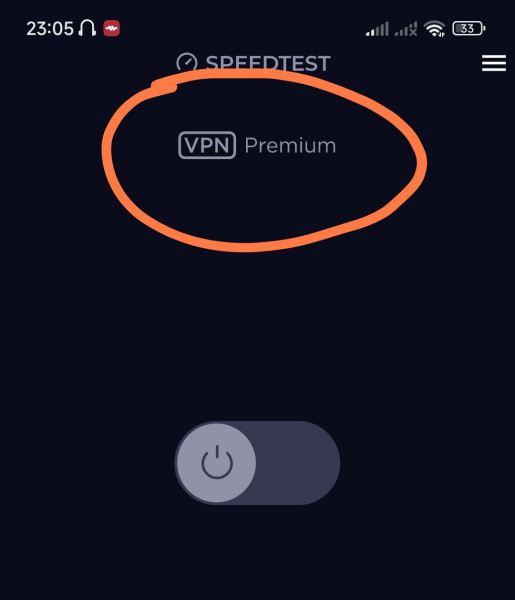Tap the first cellular signal bars icon

click(377, 29)
